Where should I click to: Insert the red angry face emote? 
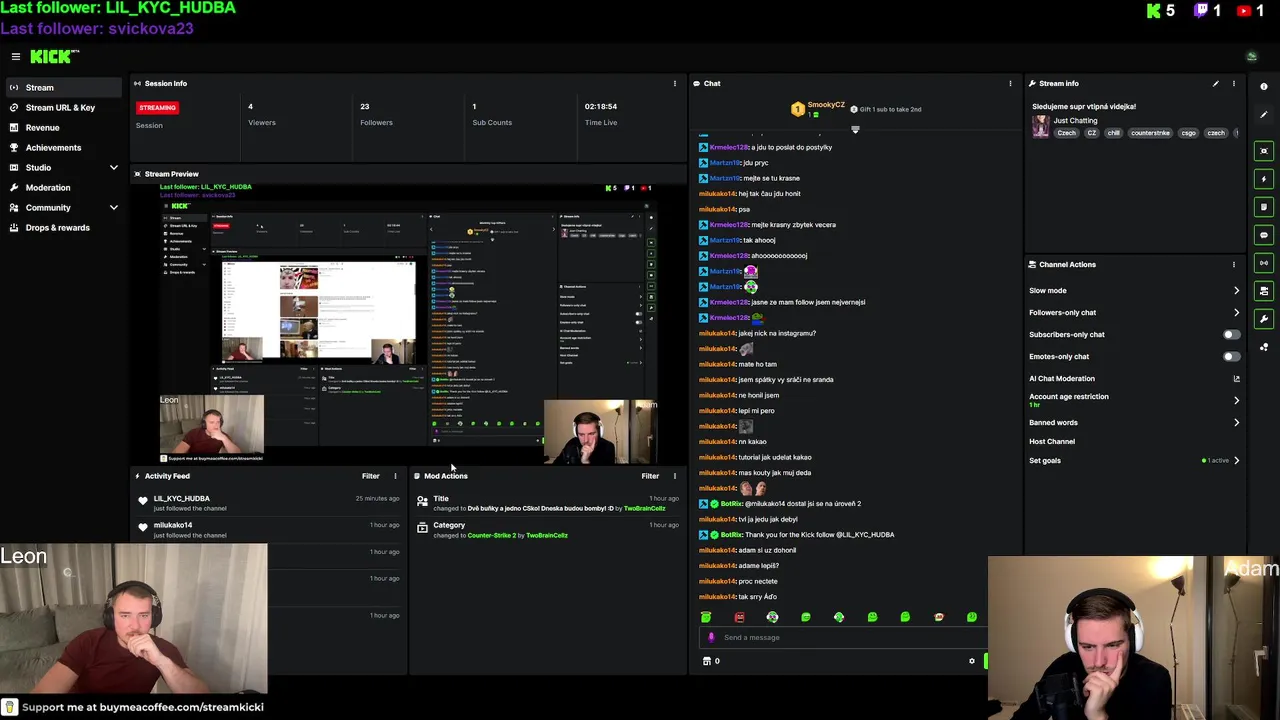(739, 617)
